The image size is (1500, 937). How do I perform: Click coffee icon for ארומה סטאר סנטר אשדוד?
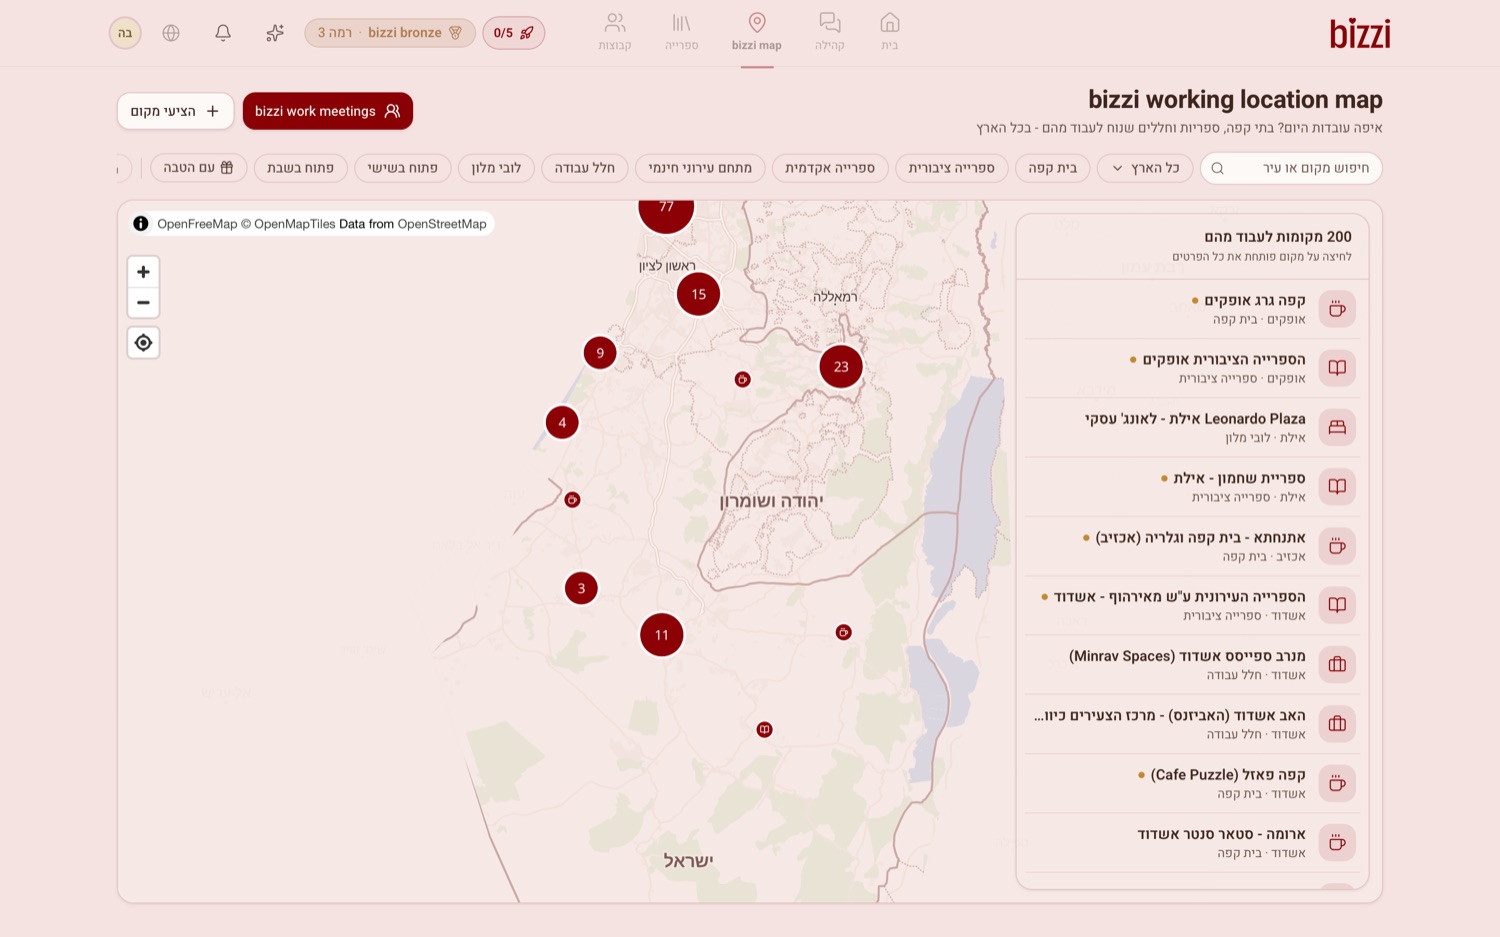point(1337,842)
